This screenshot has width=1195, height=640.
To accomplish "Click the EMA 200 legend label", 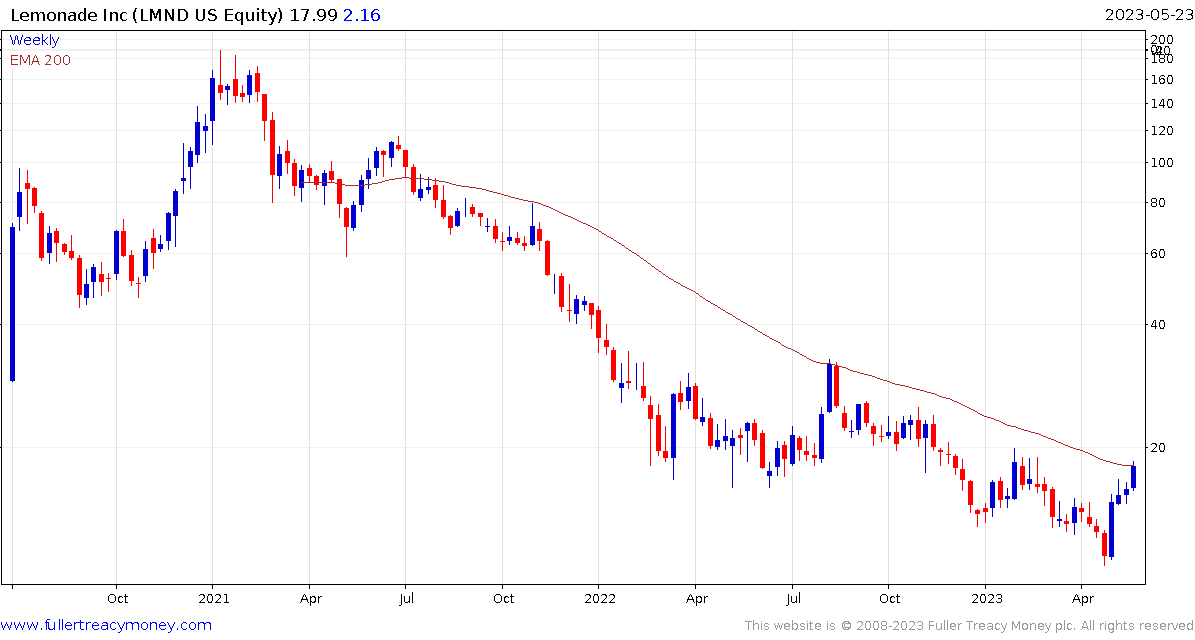I will (x=40, y=60).
